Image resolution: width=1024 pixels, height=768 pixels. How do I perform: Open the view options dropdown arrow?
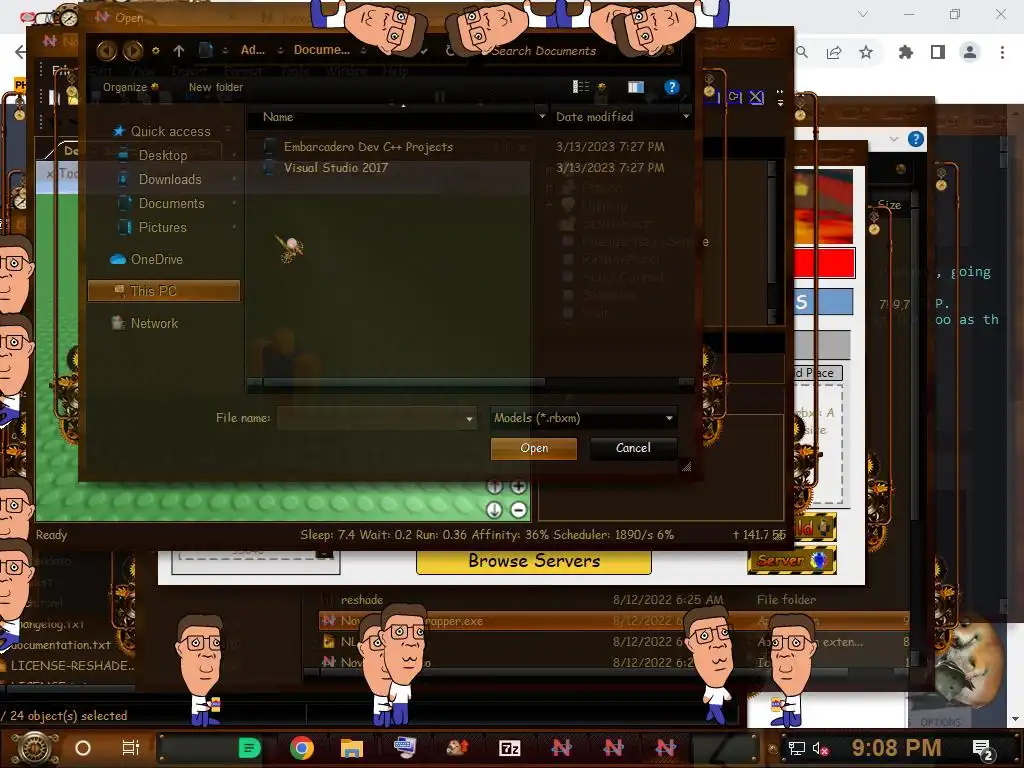[601, 87]
